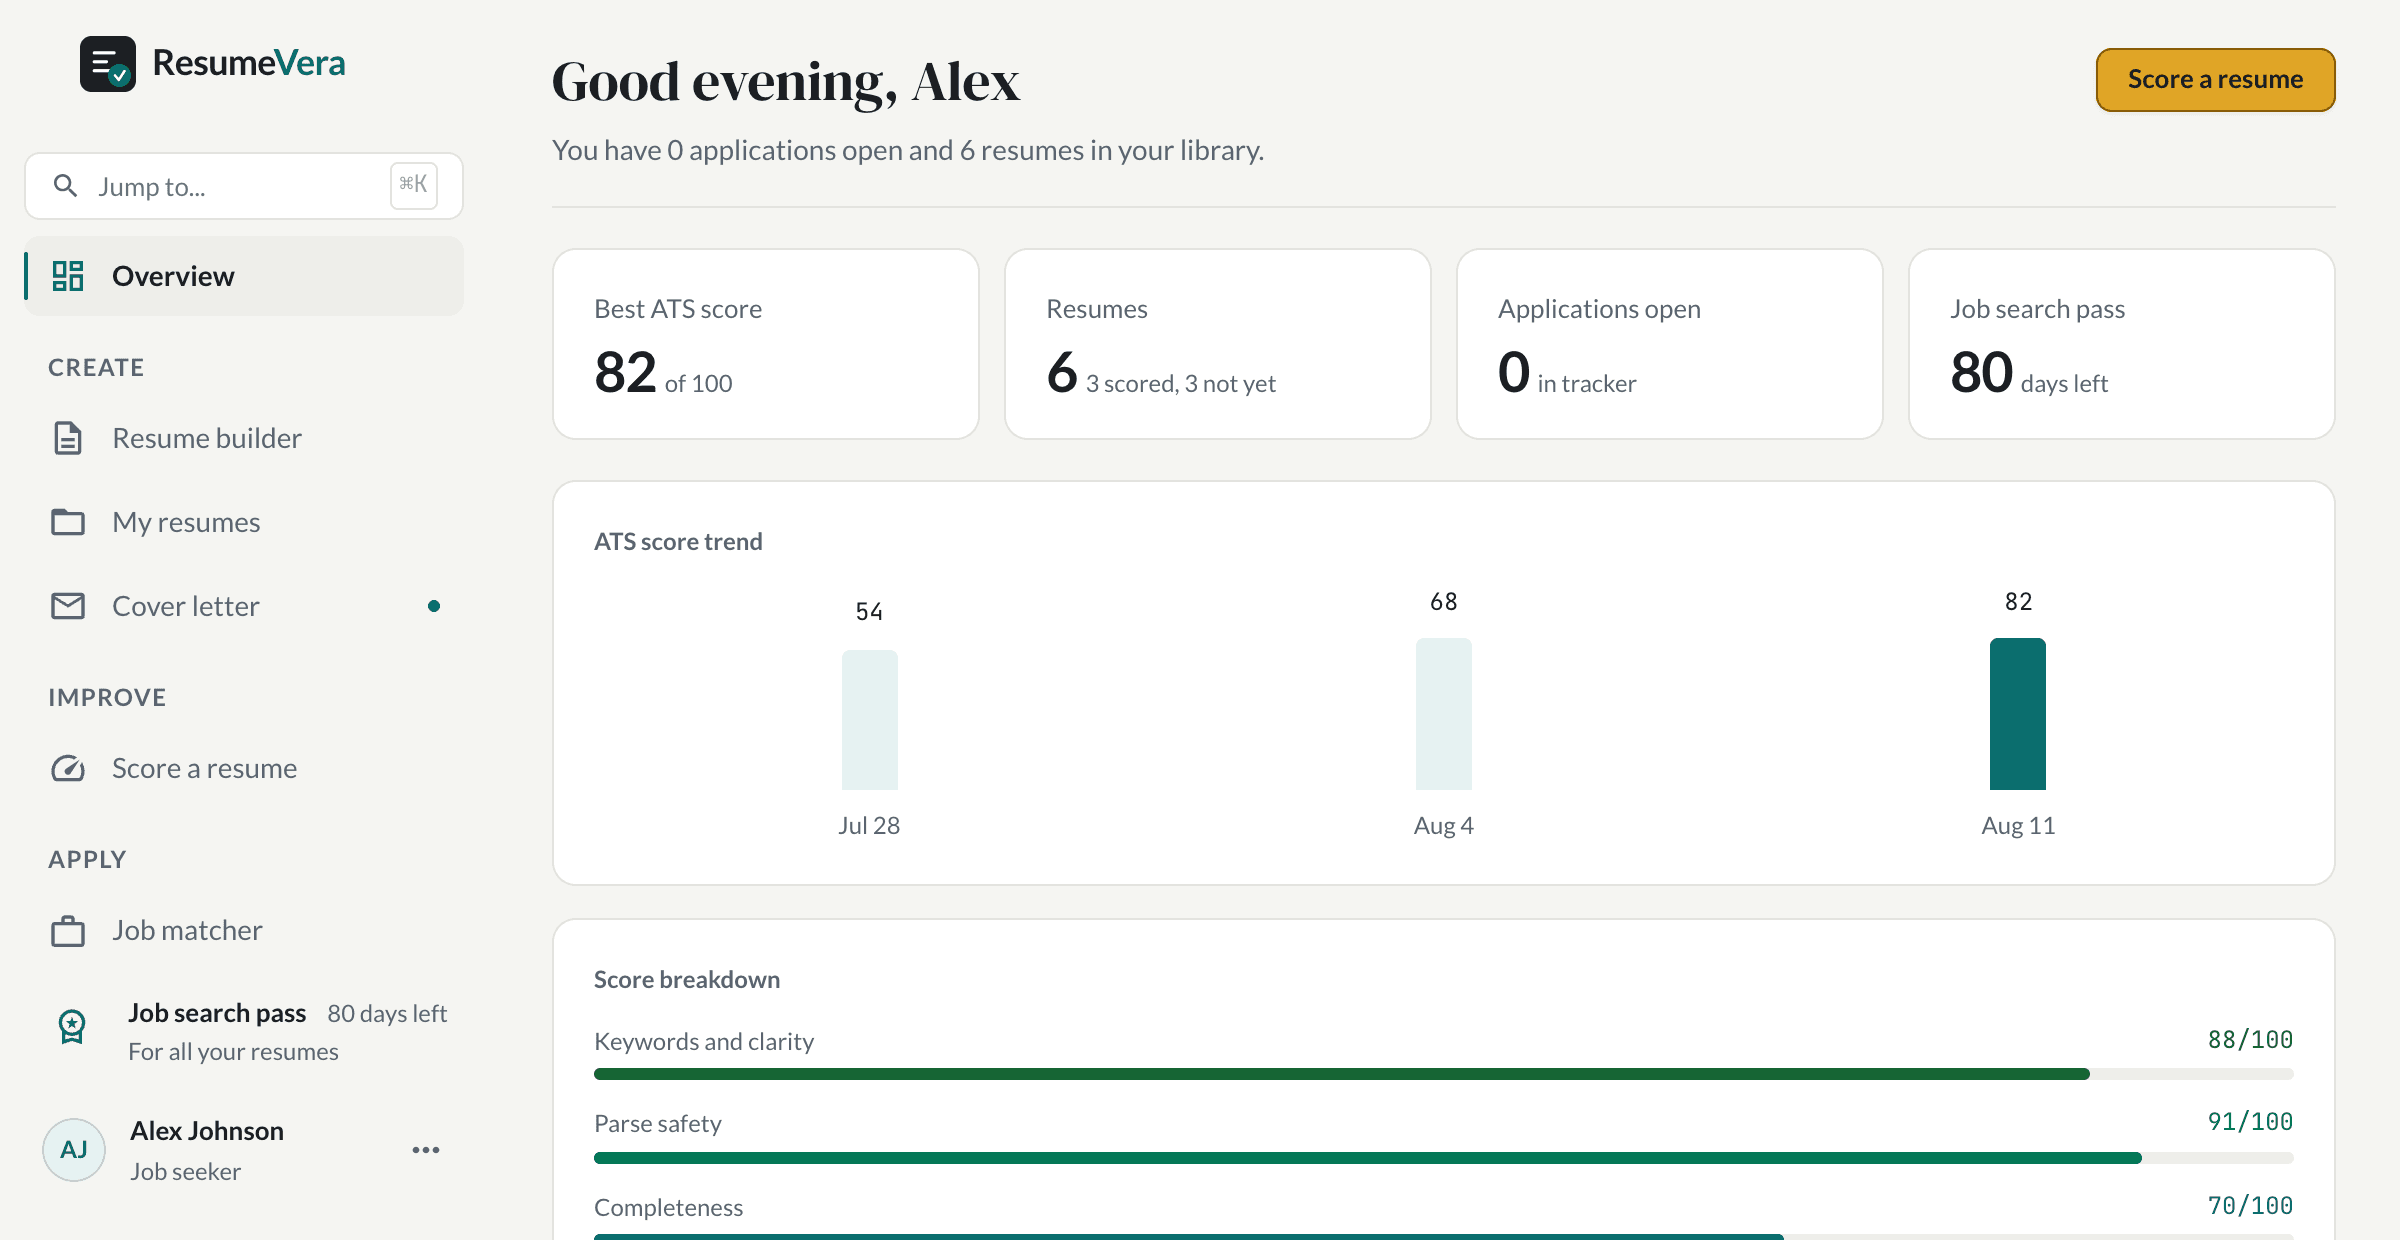Click the Cover letter envelope icon
This screenshot has width=2400, height=1240.
tap(68, 606)
